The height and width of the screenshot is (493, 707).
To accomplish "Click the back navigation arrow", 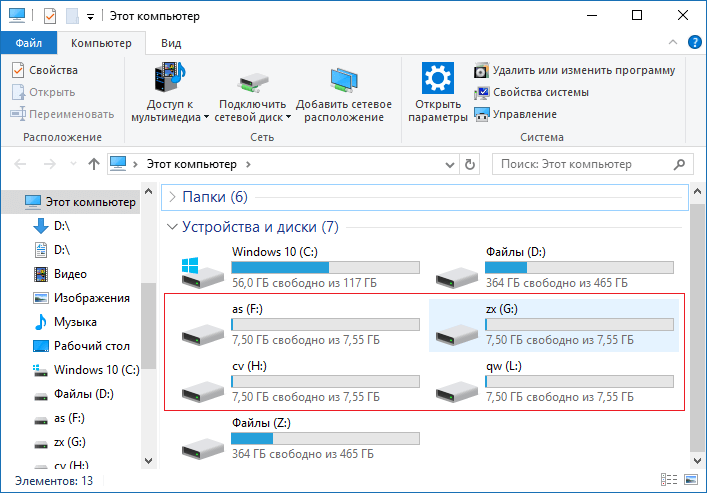I will click(20, 164).
